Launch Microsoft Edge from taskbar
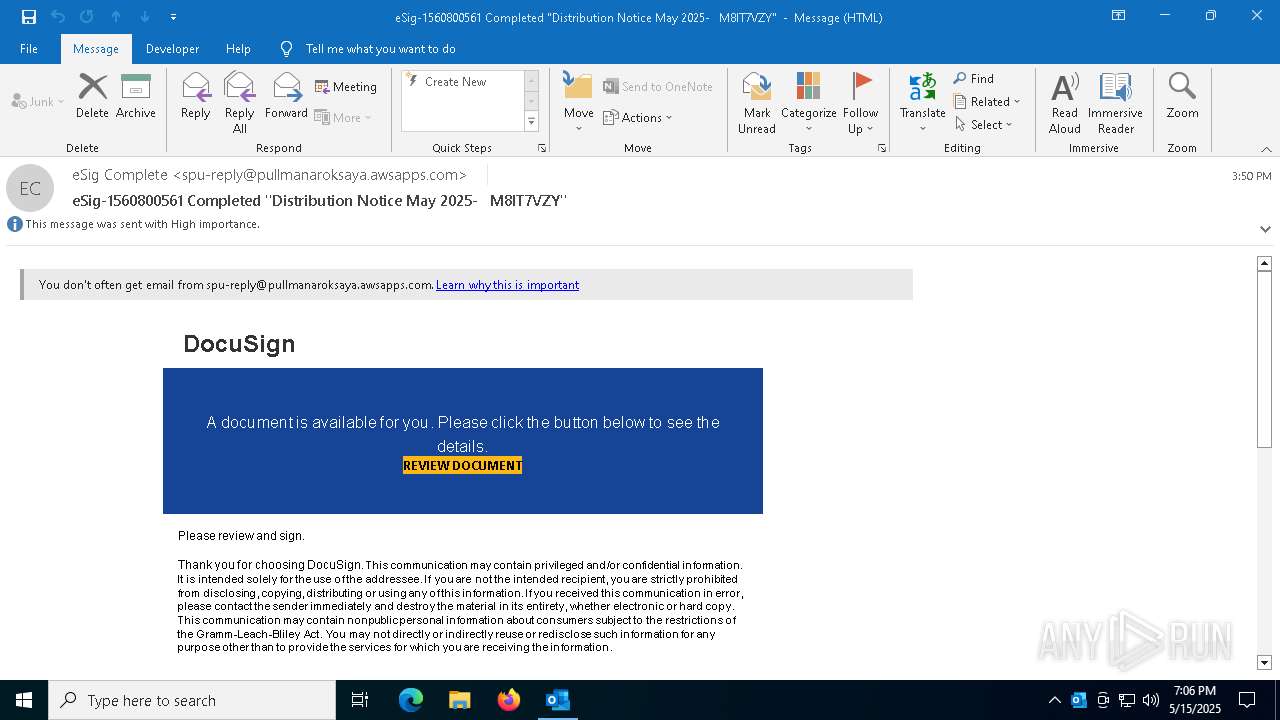1280x720 pixels. pyautogui.click(x=411, y=700)
